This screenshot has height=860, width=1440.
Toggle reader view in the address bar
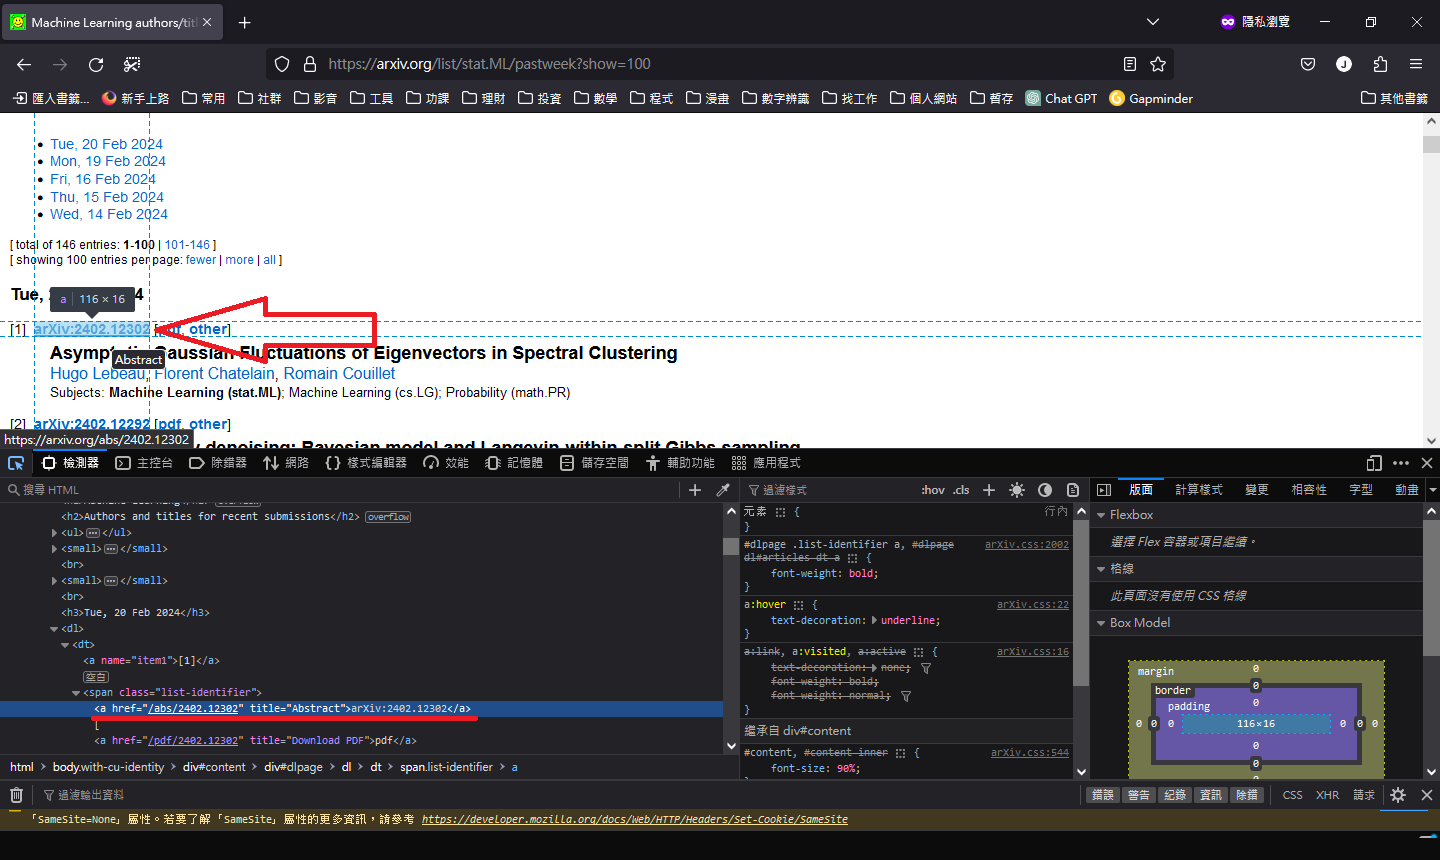pos(1130,64)
